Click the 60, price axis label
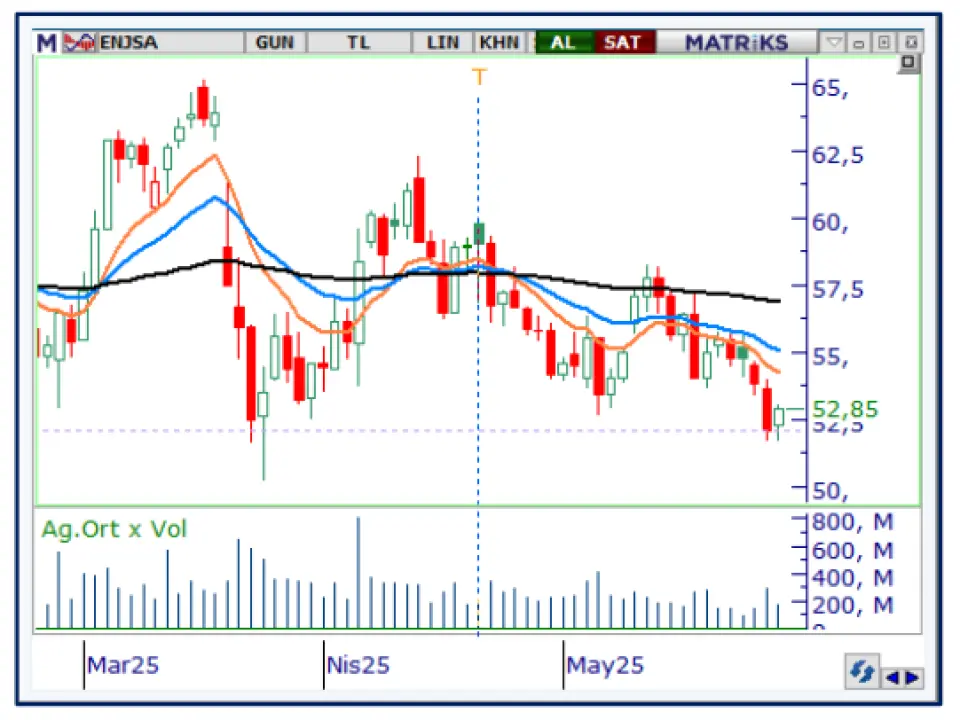Screen dimensions: 960x720 coord(830,223)
